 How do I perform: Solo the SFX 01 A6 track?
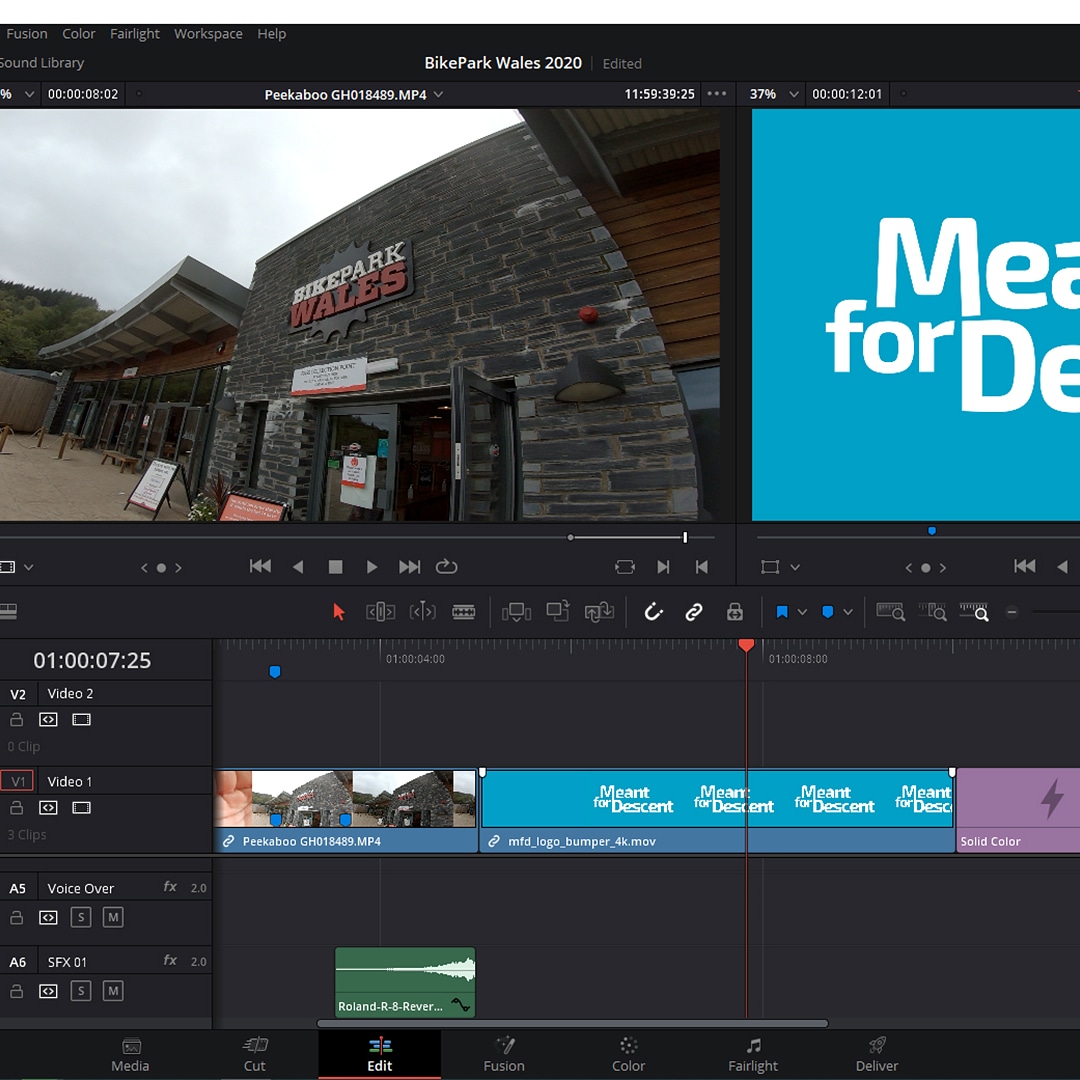click(x=81, y=991)
